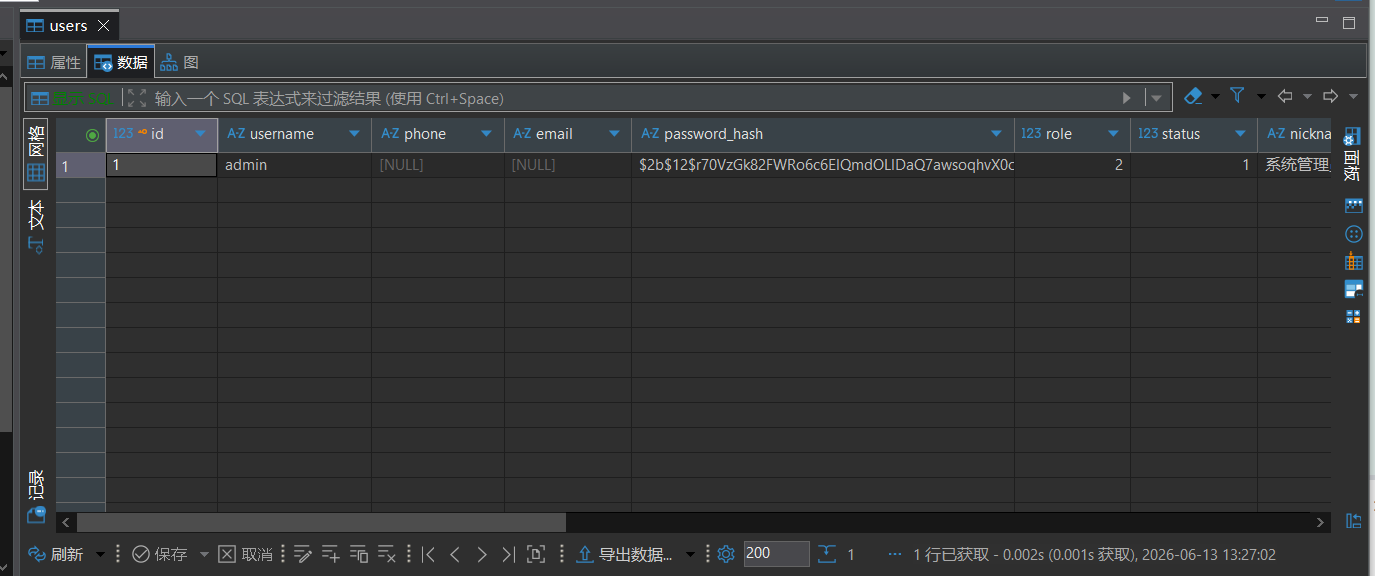This screenshot has width=1375, height=576.
Task: Clear filters with the eraser icon
Action: [1192, 96]
